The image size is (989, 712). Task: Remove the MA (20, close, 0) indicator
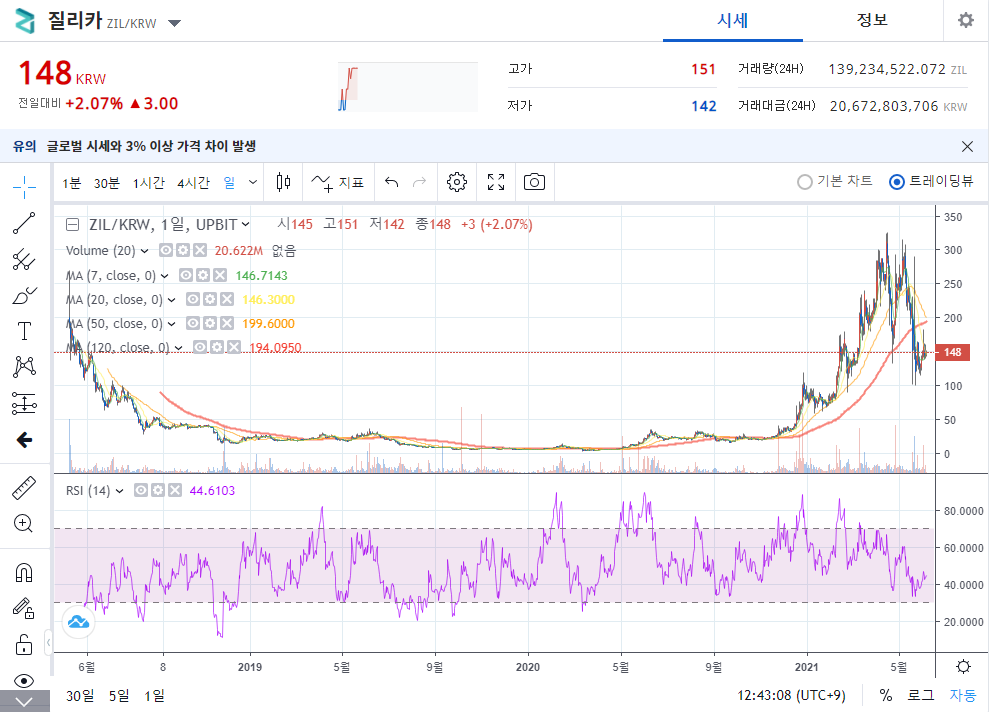tap(226, 299)
